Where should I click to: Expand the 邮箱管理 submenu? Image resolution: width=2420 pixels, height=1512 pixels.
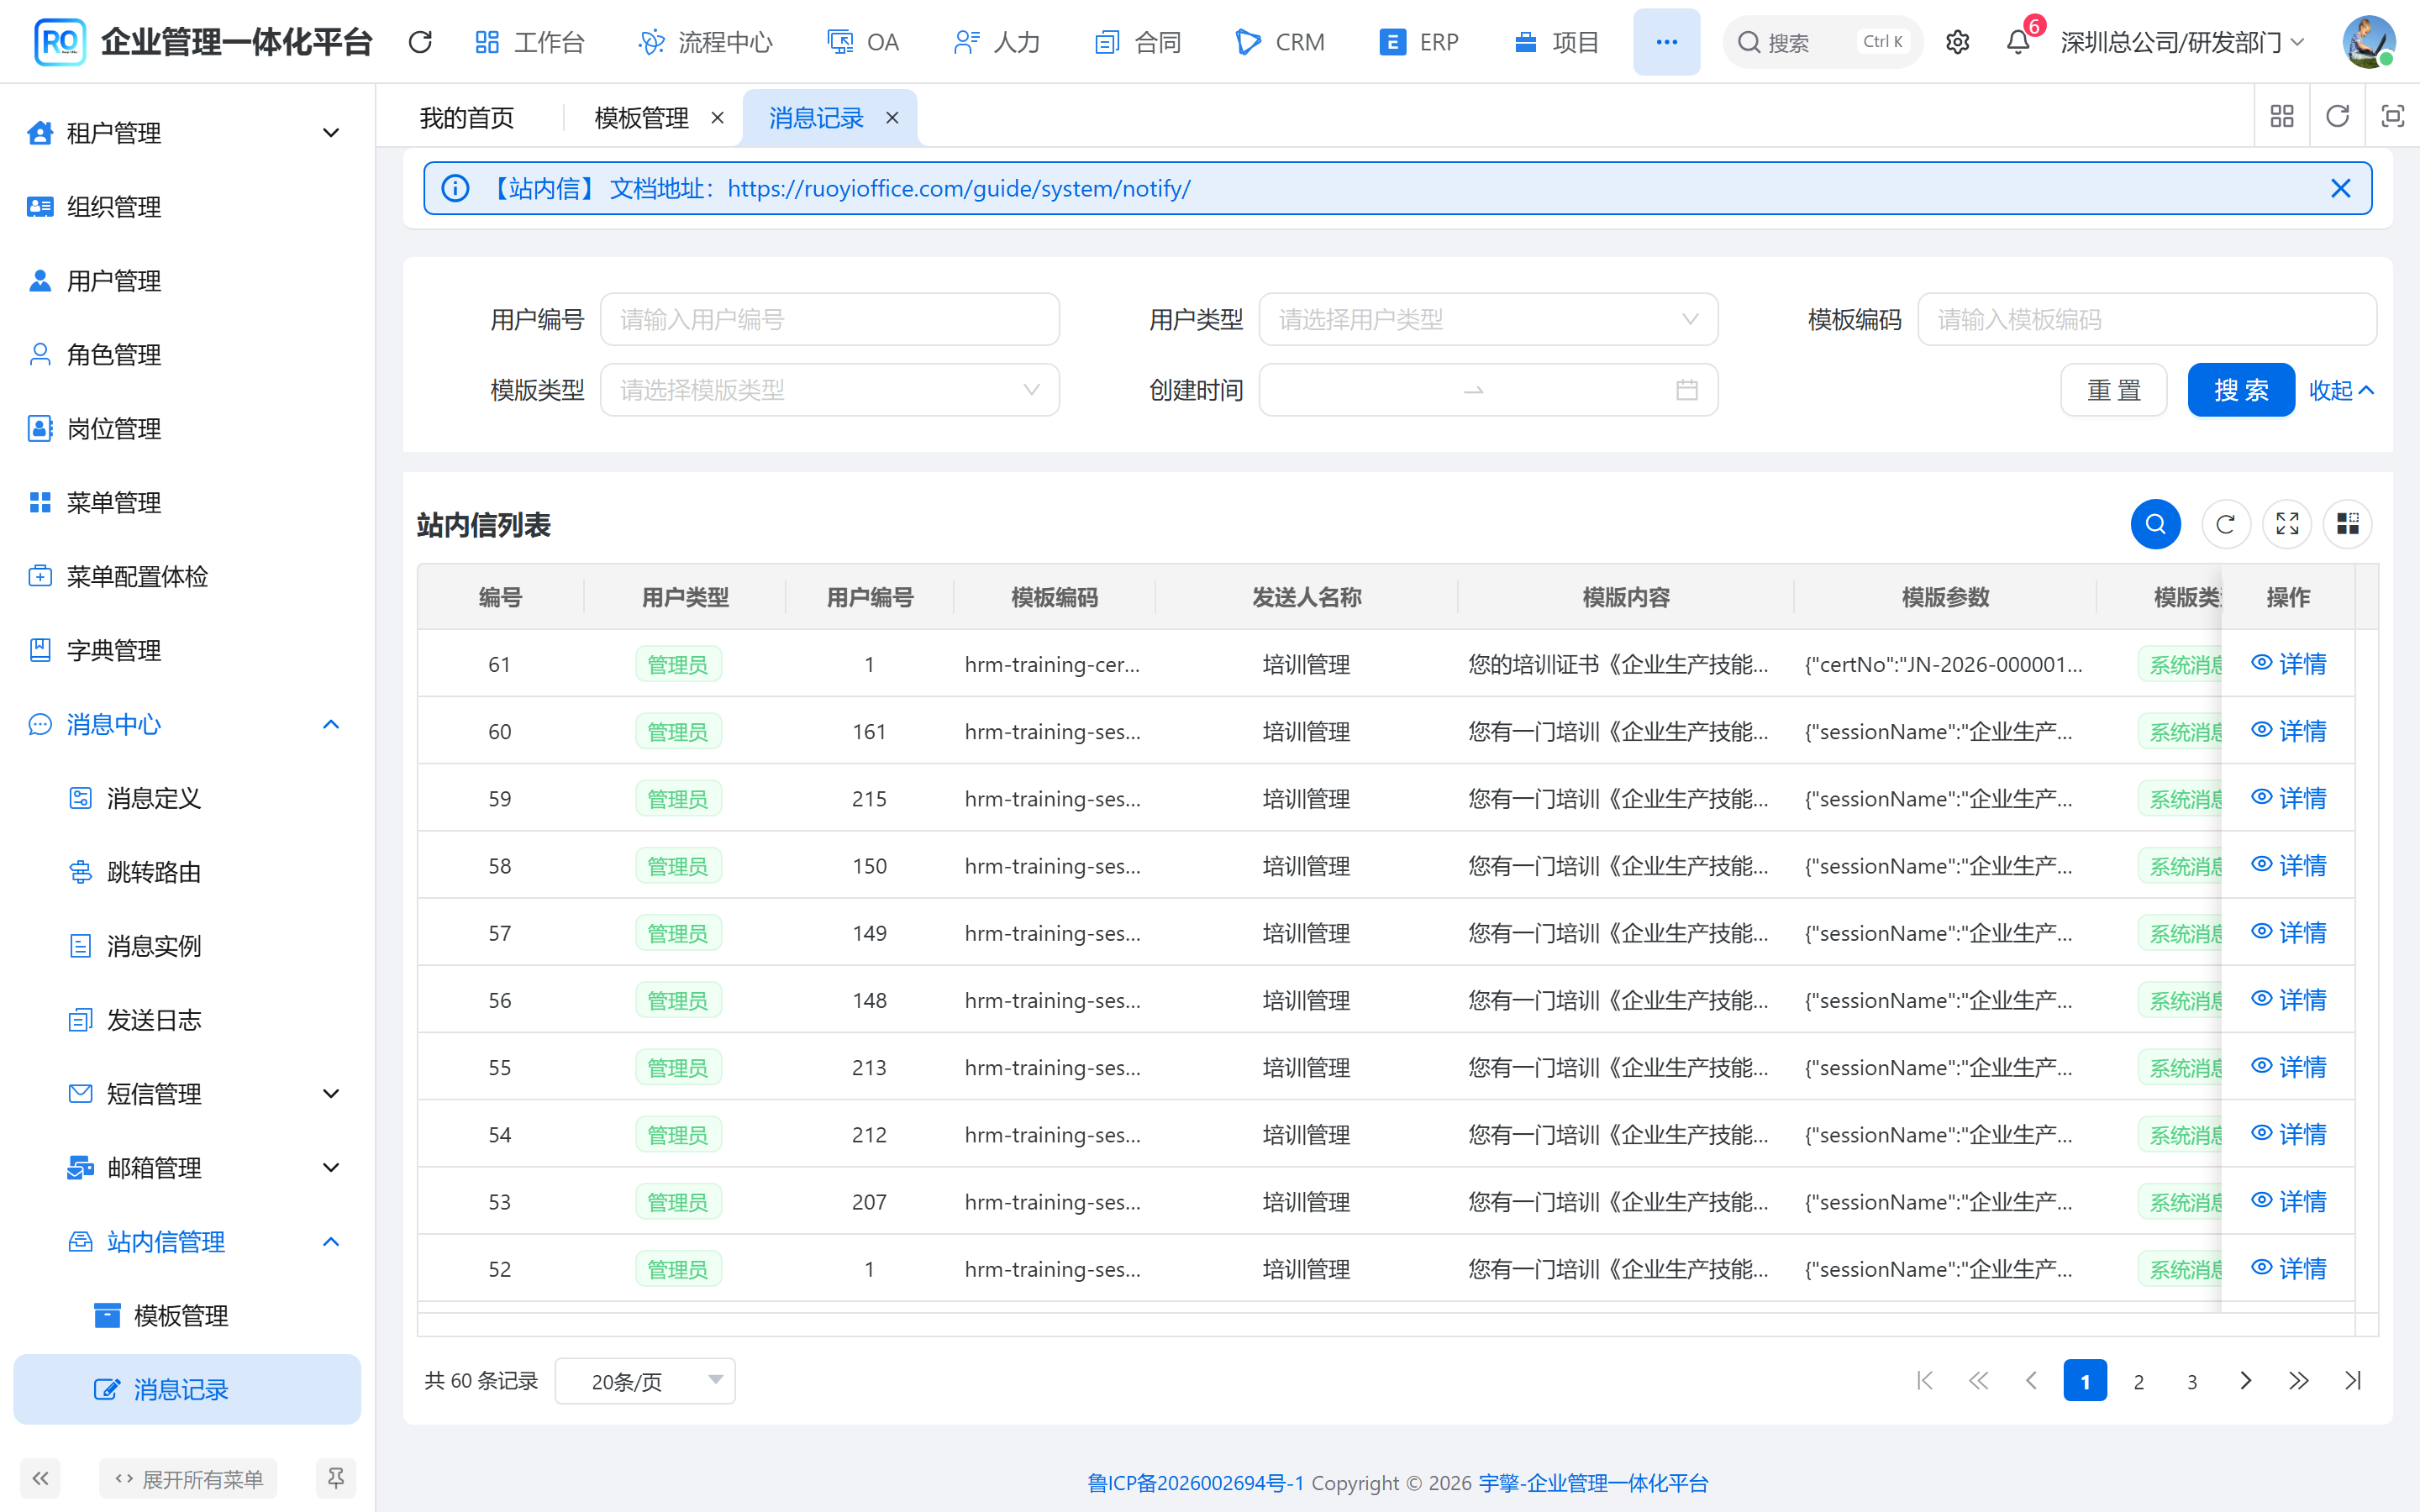tap(187, 1168)
